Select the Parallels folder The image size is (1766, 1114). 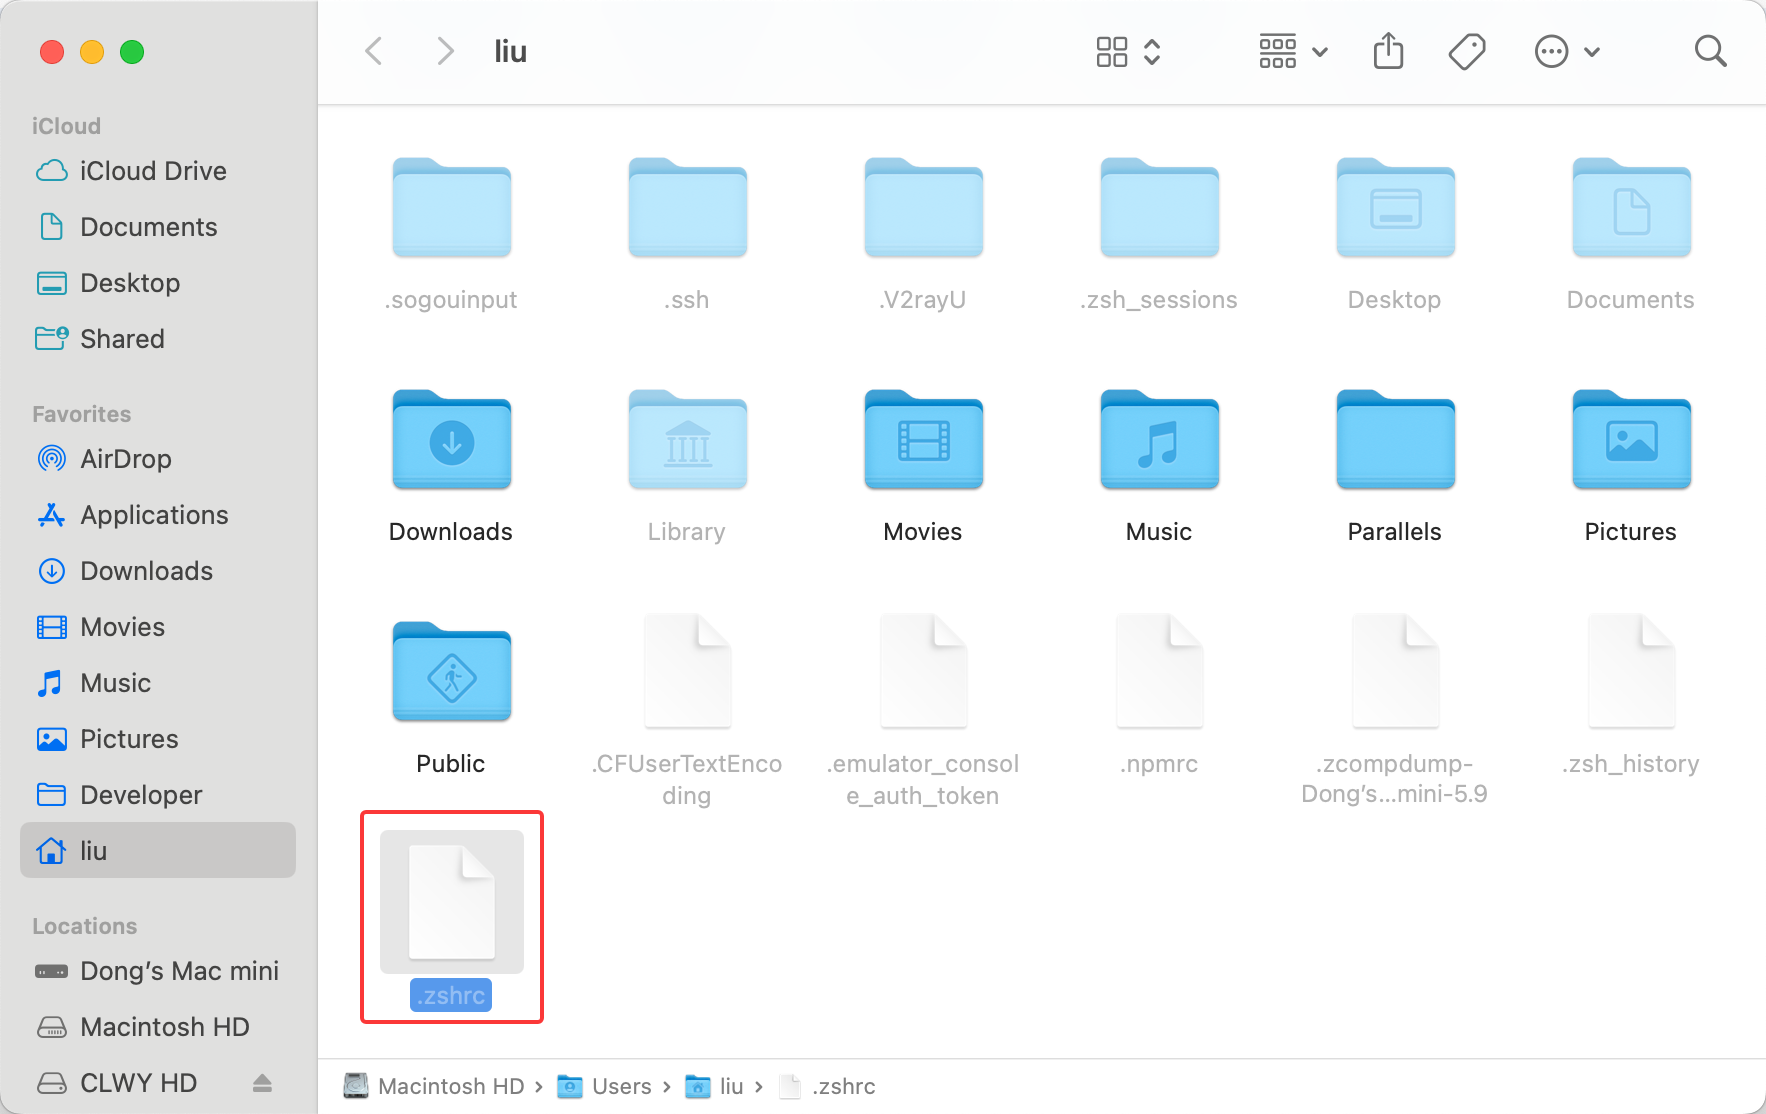tap(1395, 441)
